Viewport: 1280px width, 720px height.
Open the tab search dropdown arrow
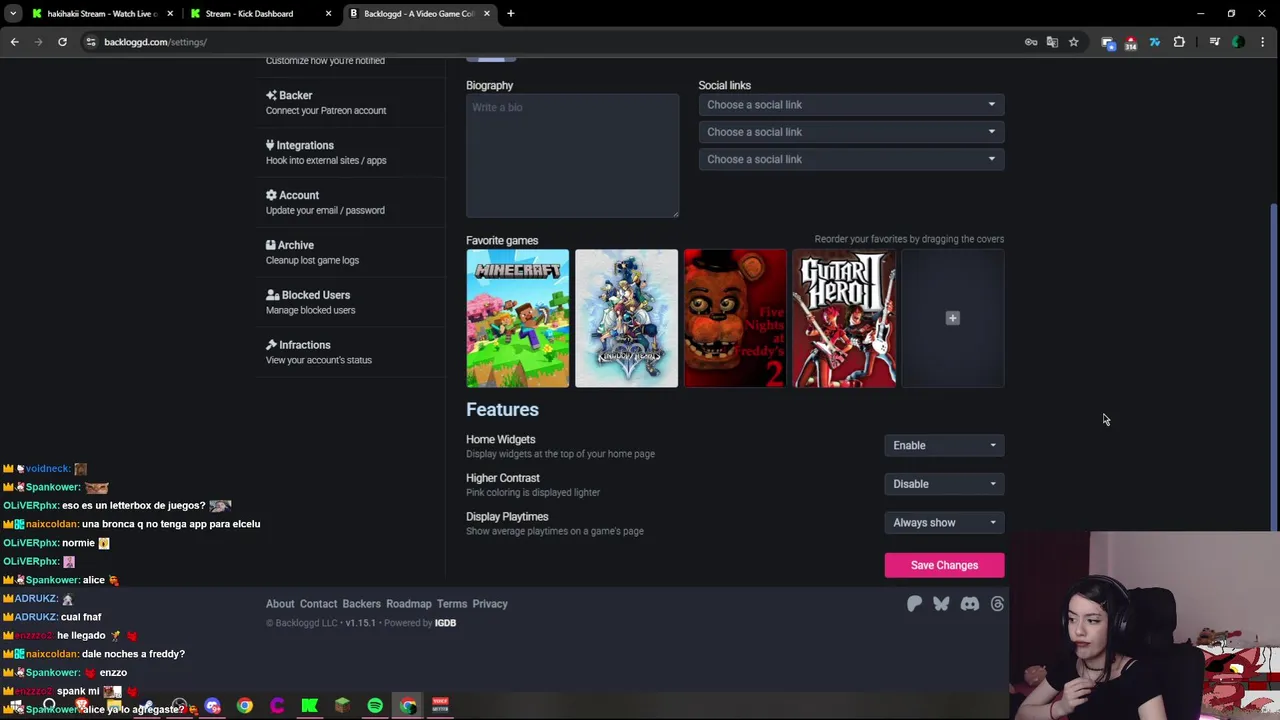pos(13,14)
